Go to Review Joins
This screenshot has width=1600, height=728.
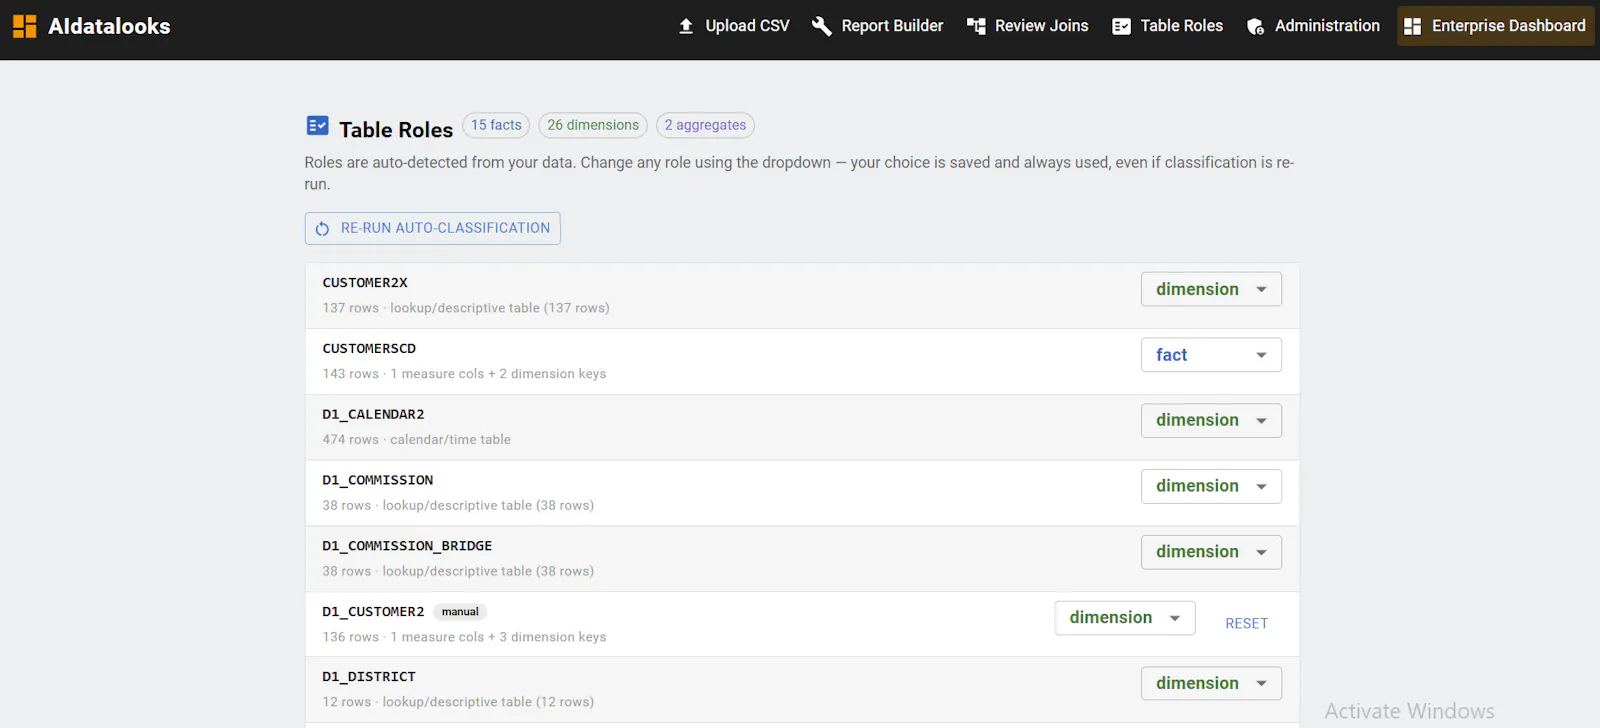[1028, 26]
